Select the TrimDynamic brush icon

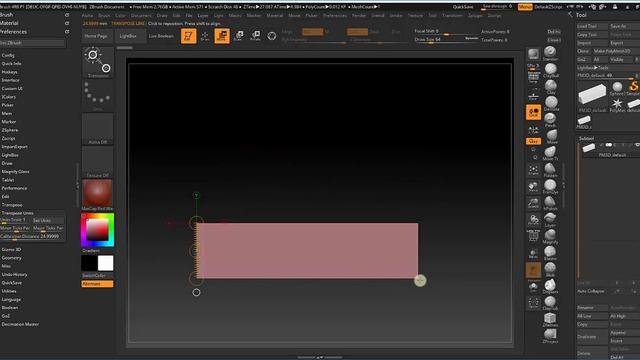(x=550, y=187)
